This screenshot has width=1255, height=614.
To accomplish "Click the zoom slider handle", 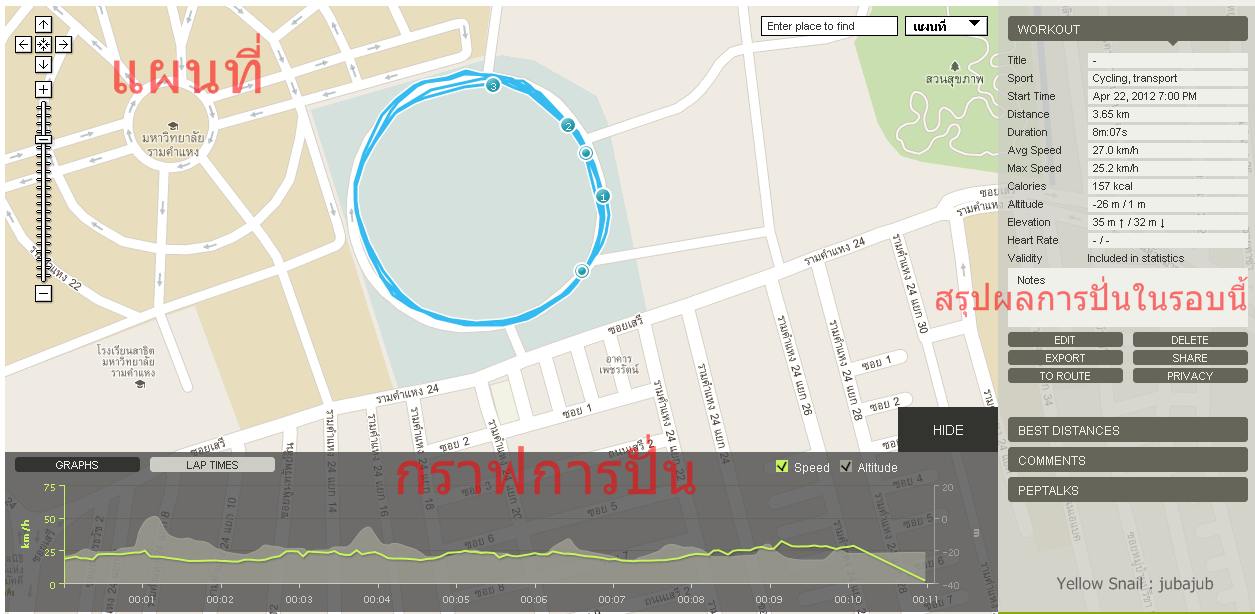I will pyautogui.click(x=43, y=139).
